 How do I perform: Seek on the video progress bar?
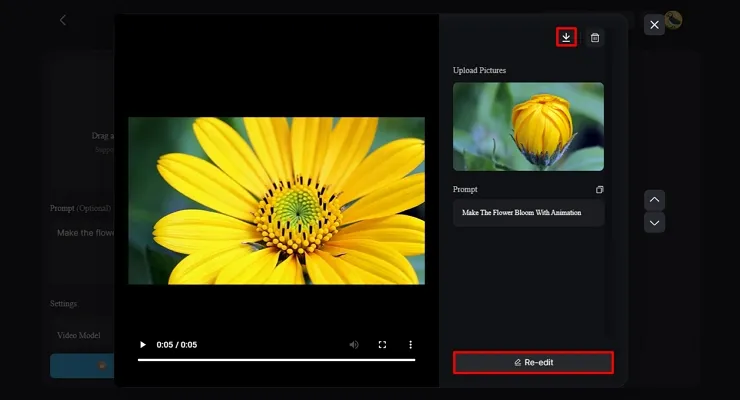tap(276, 359)
